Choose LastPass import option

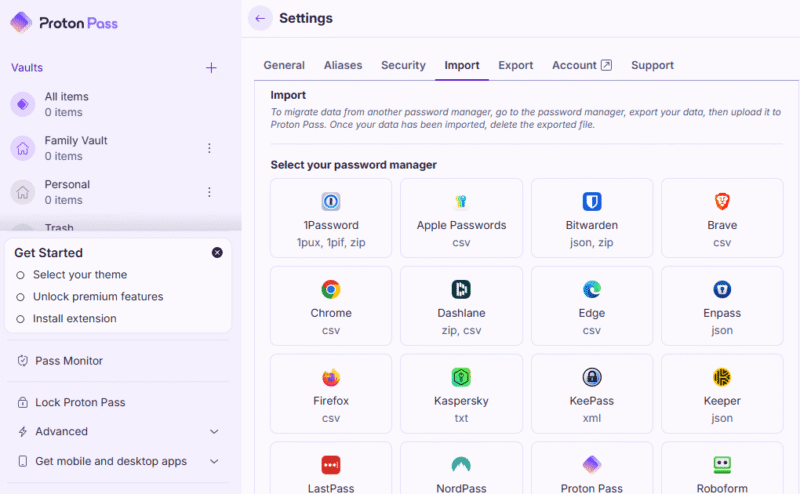pyautogui.click(x=331, y=468)
